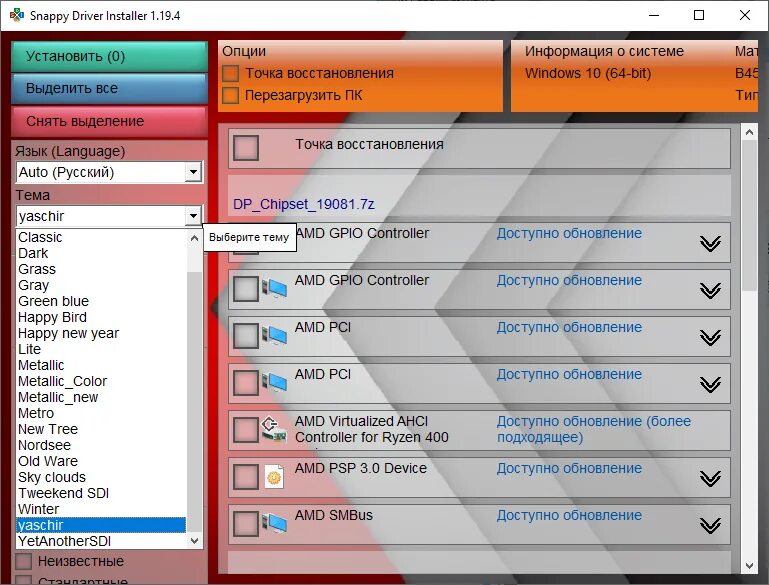The height and width of the screenshot is (585, 769).
Task: Choose the Grass theme
Action: click(x=101, y=269)
